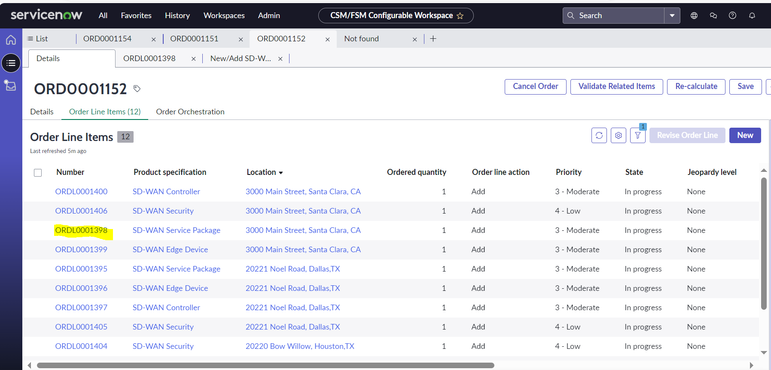Open list settings gear icon

point(619,135)
